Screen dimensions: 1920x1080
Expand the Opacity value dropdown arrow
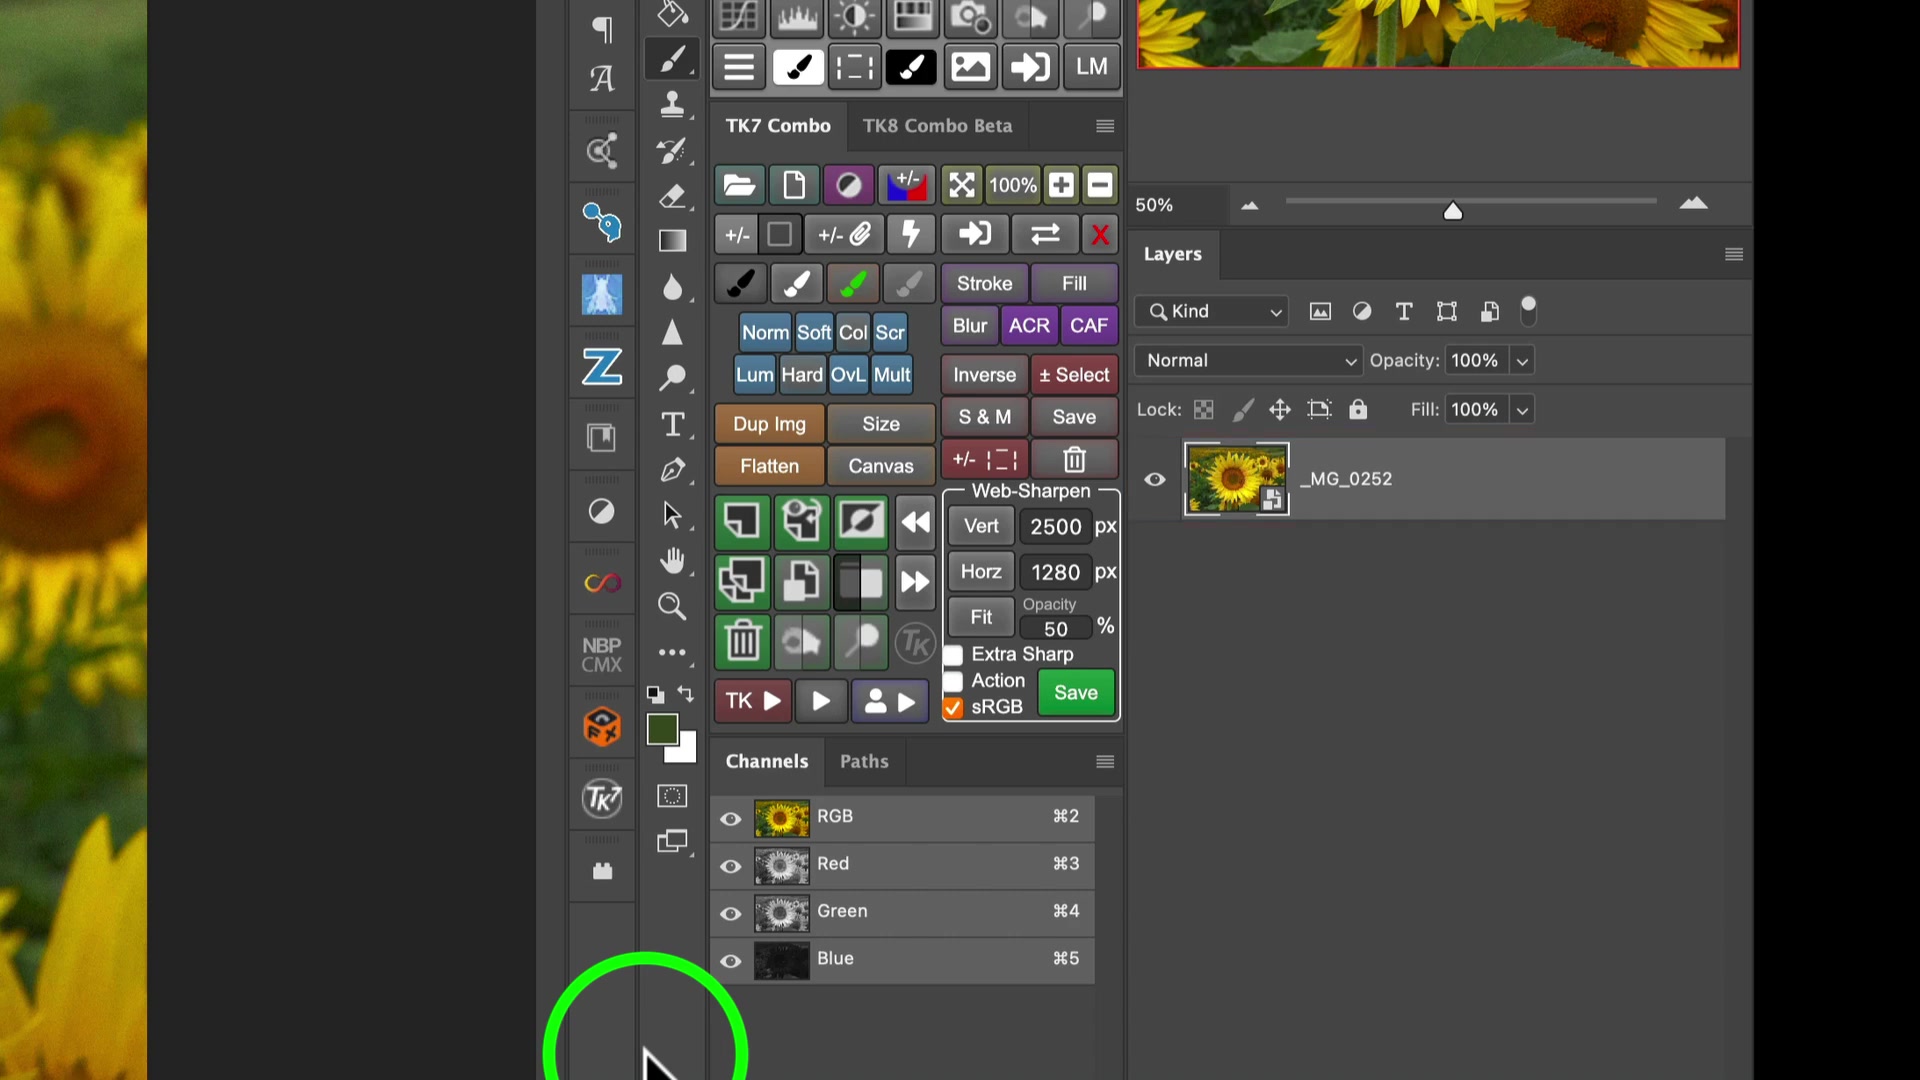click(x=1522, y=361)
